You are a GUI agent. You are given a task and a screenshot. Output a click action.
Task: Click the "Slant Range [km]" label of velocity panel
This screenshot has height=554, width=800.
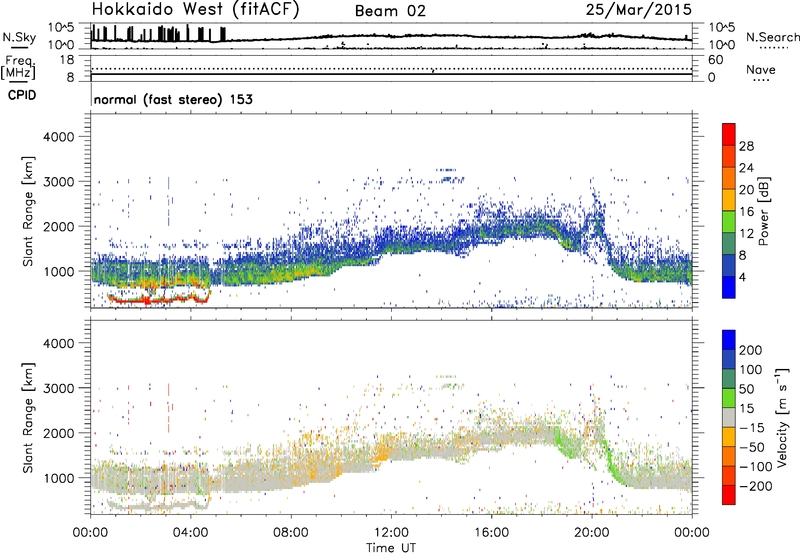click(x=28, y=418)
